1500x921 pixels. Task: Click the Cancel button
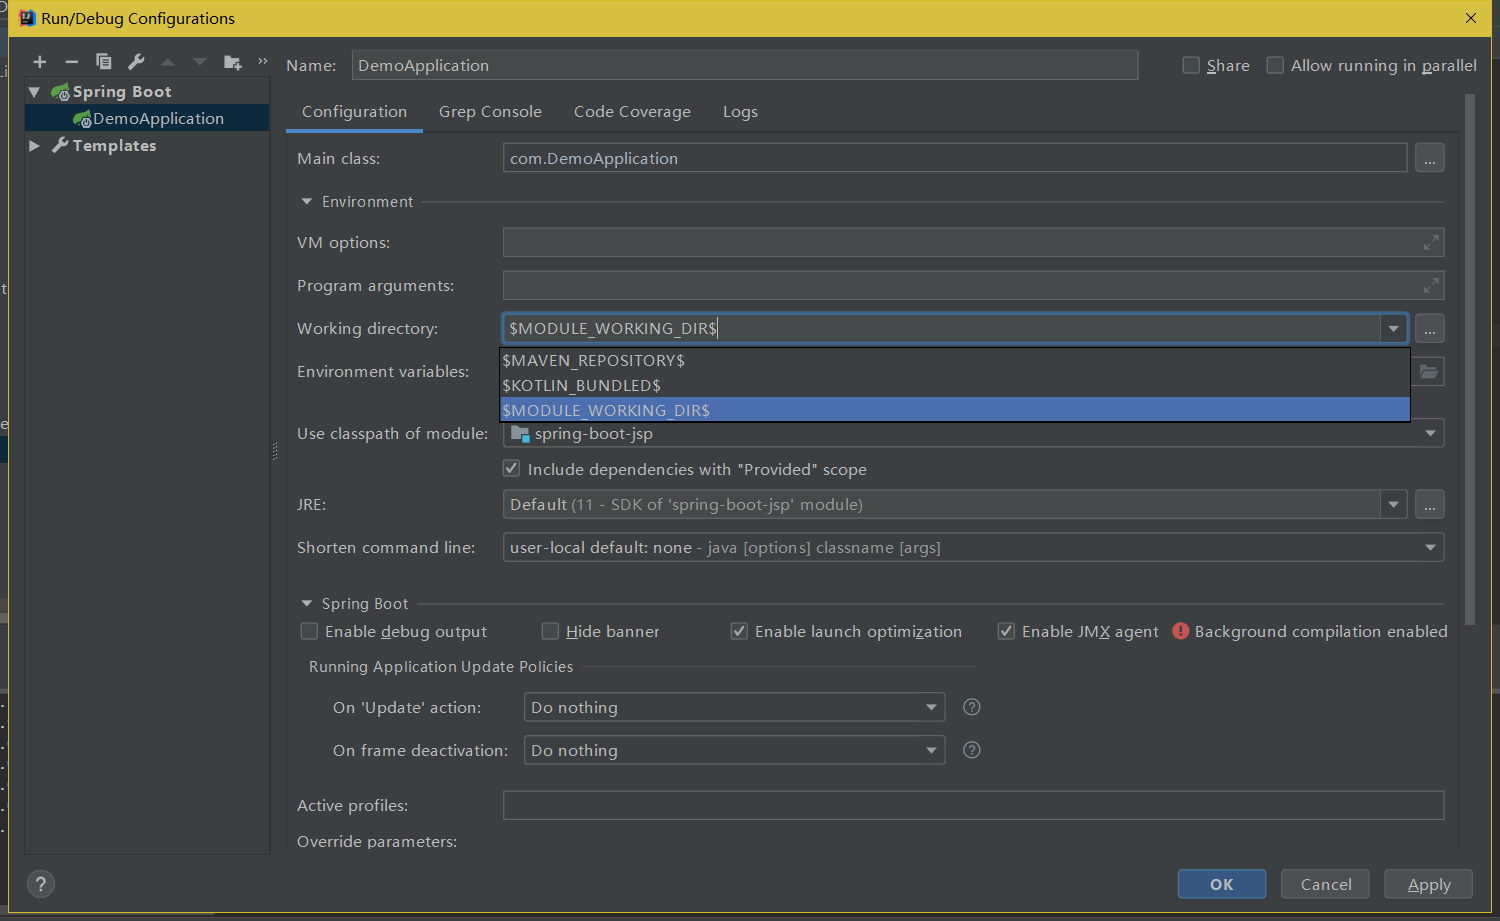(x=1326, y=884)
